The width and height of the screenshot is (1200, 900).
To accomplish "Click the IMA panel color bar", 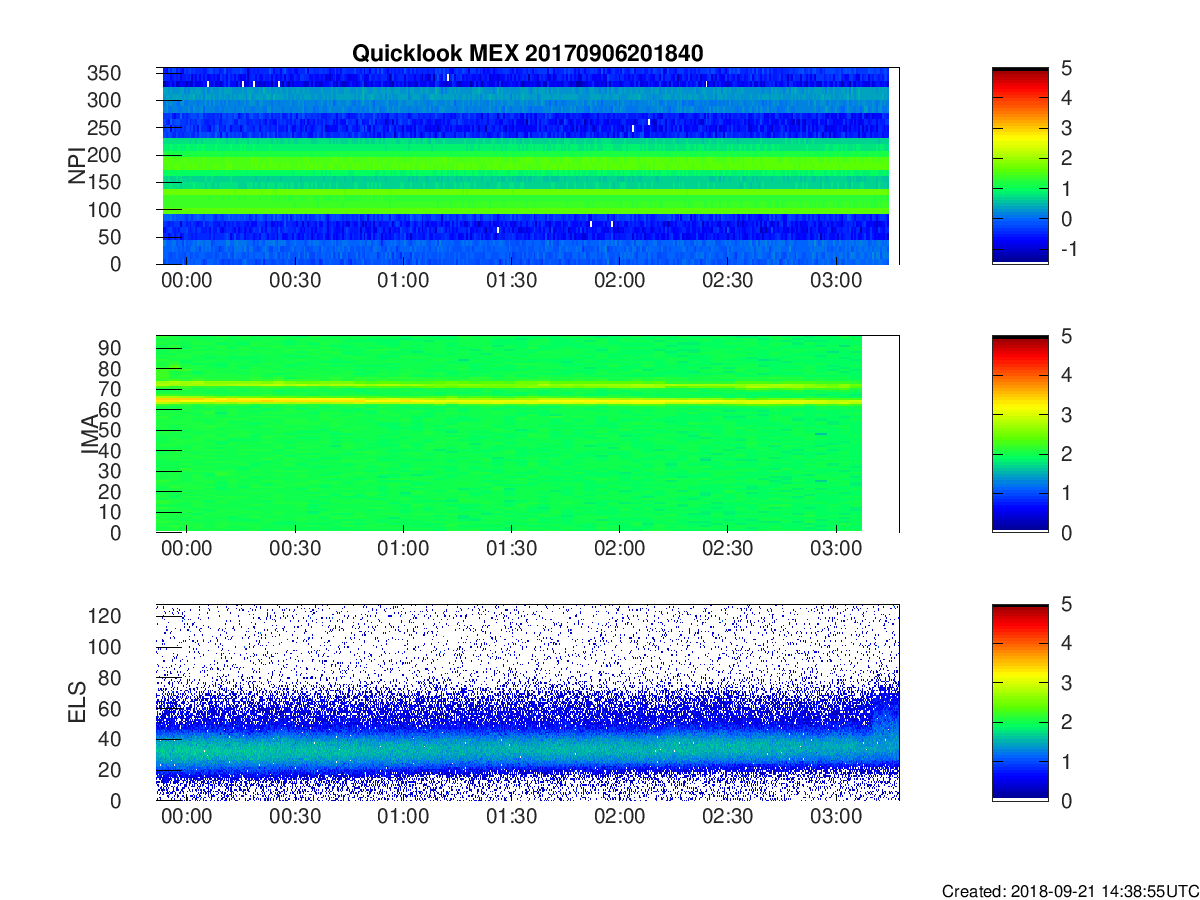I will click(x=1020, y=434).
